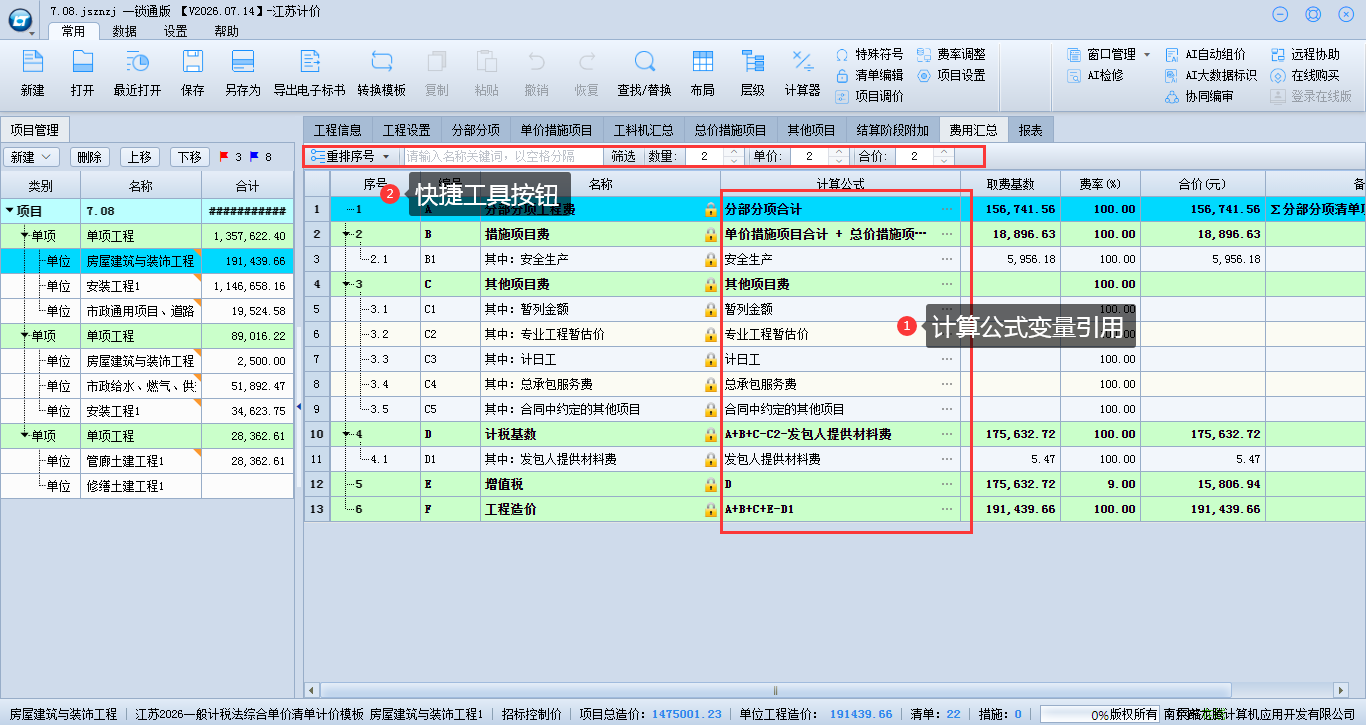This screenshot has width=1366, height=725.
Task: Open the 报表 tab
Action: point(1031,130)
